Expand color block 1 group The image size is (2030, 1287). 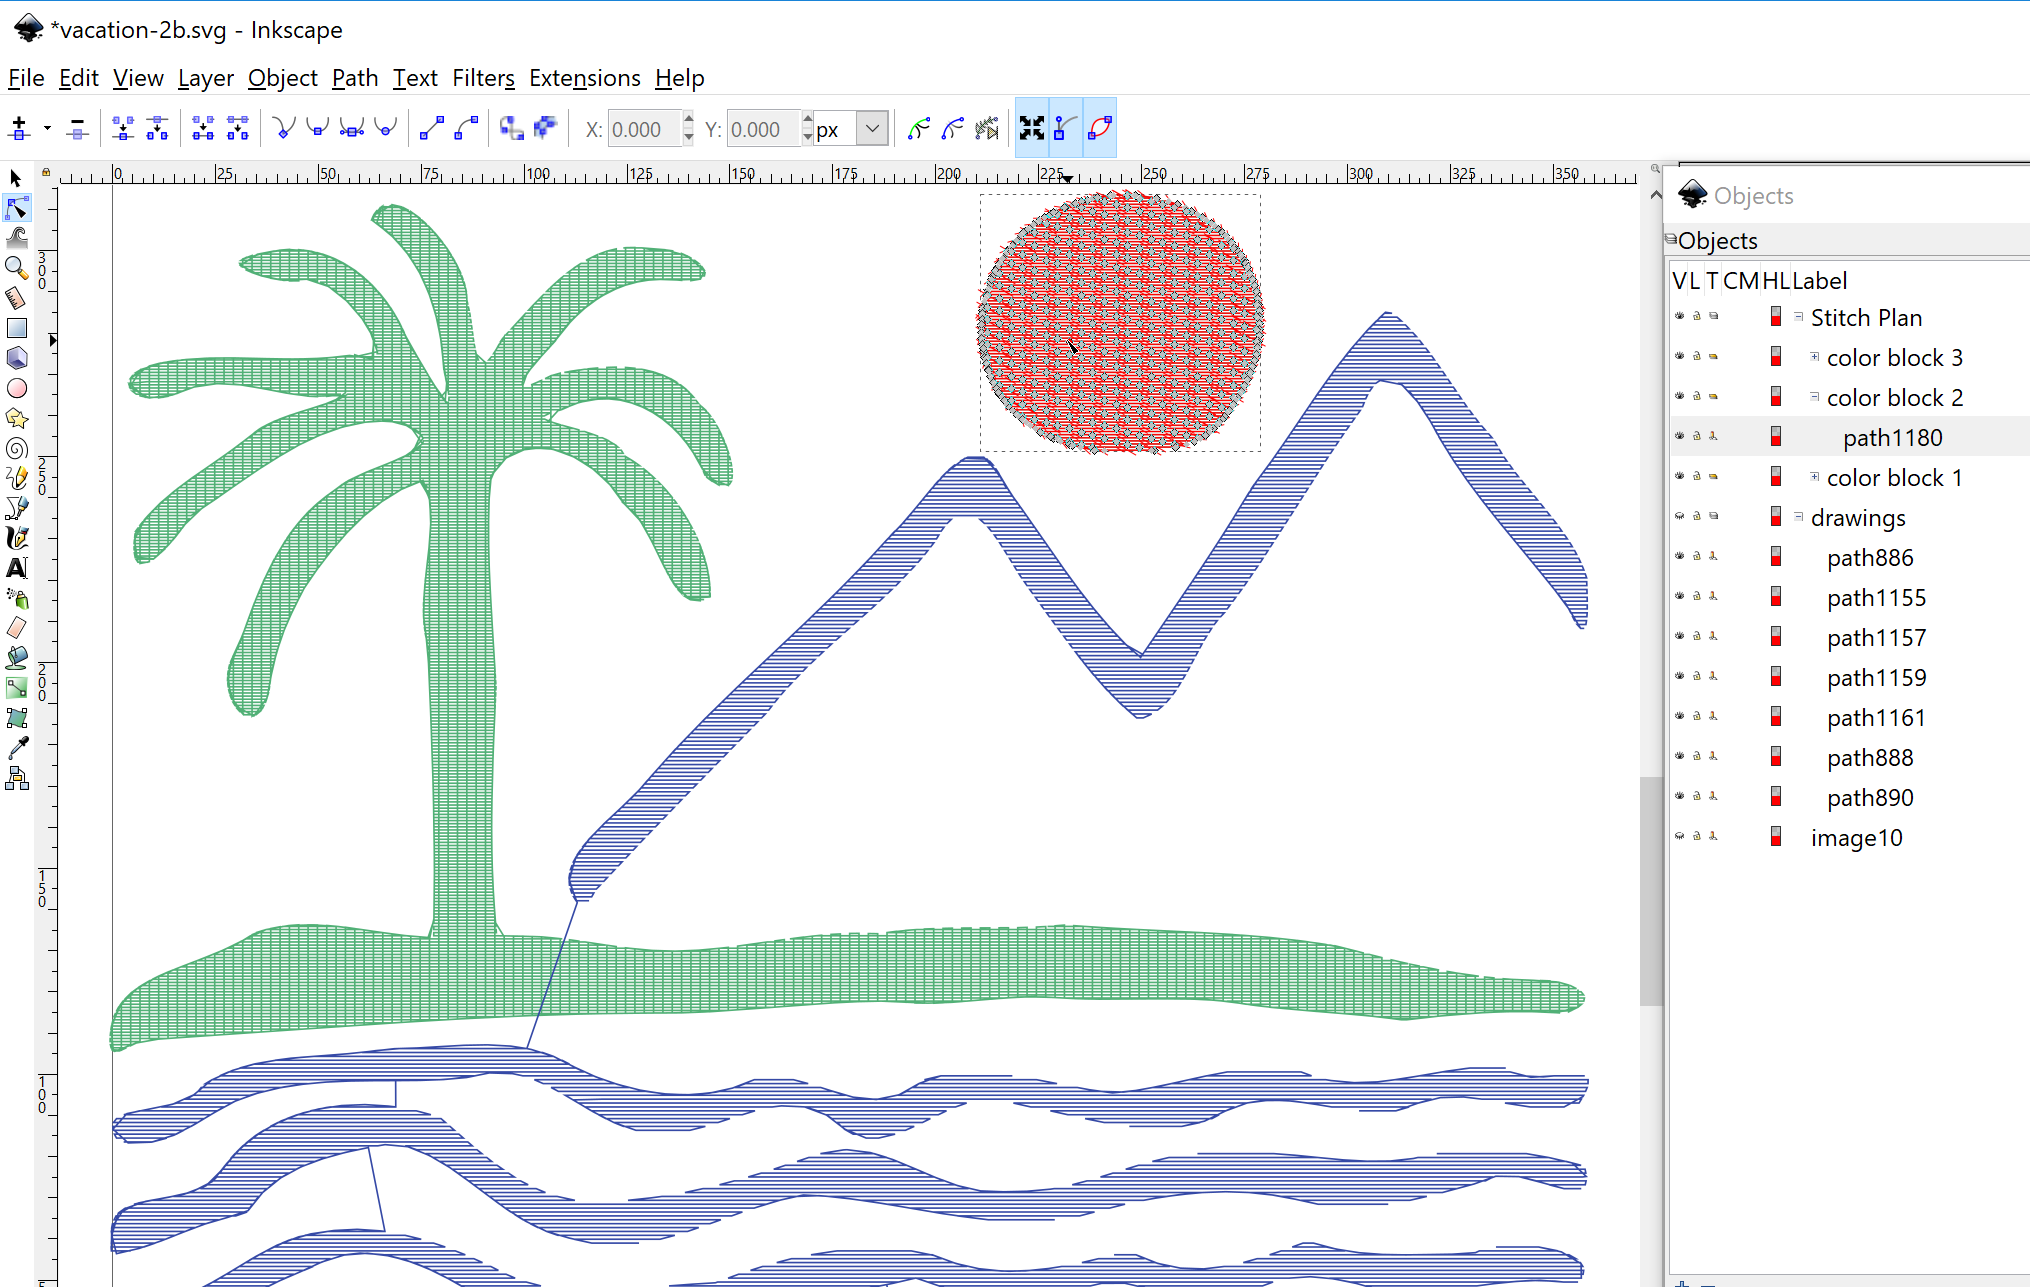pos(1814,477)
